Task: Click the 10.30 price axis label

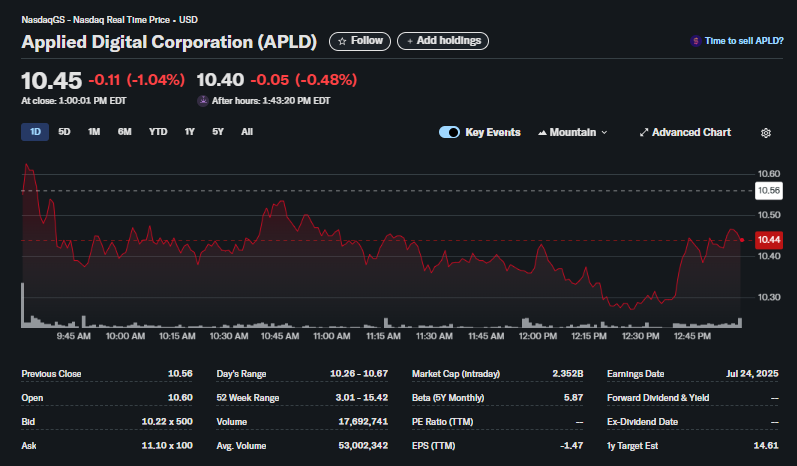Action: pyautogui.click(x=769, y=297)
